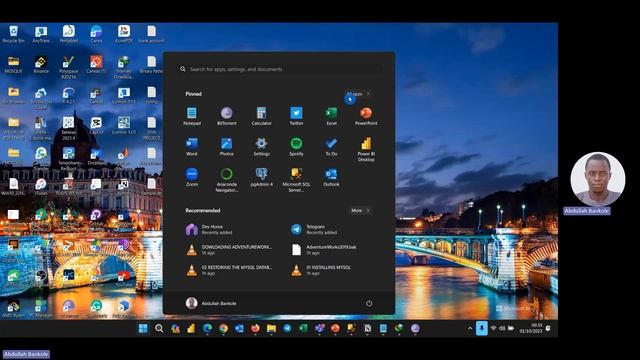640x360 pixels.
Task: Open DOWLOADING ADVENTUREWORK video file
Action: 229,250
